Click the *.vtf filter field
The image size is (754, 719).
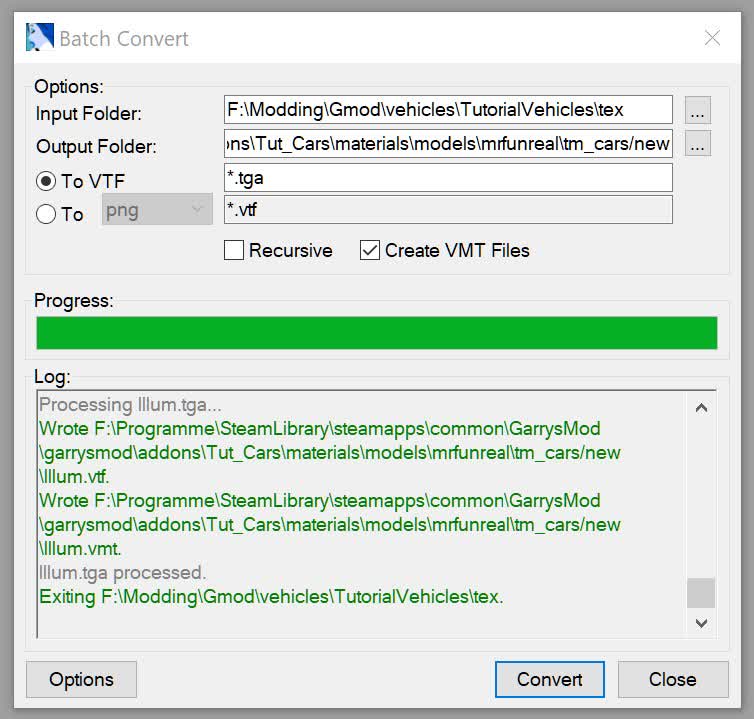coord(448,210)
